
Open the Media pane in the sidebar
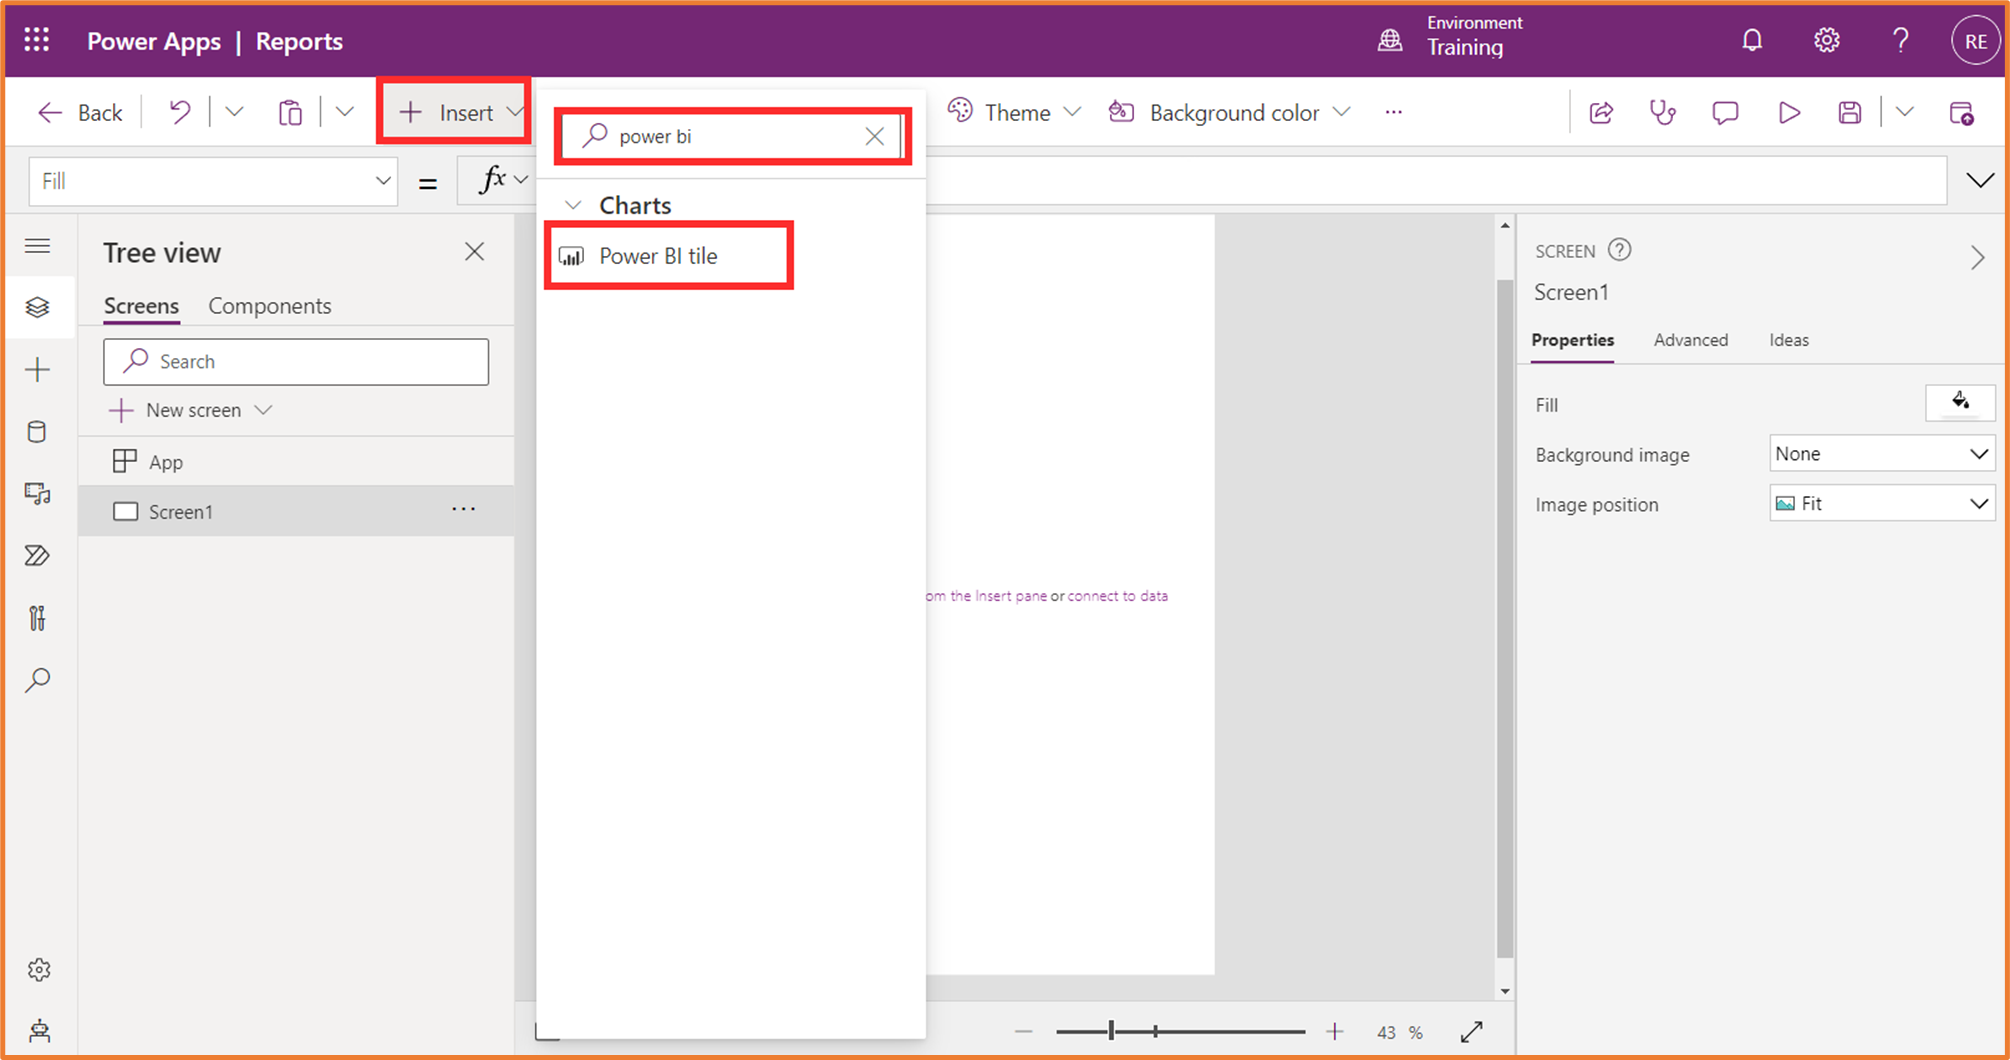point(38,493)
